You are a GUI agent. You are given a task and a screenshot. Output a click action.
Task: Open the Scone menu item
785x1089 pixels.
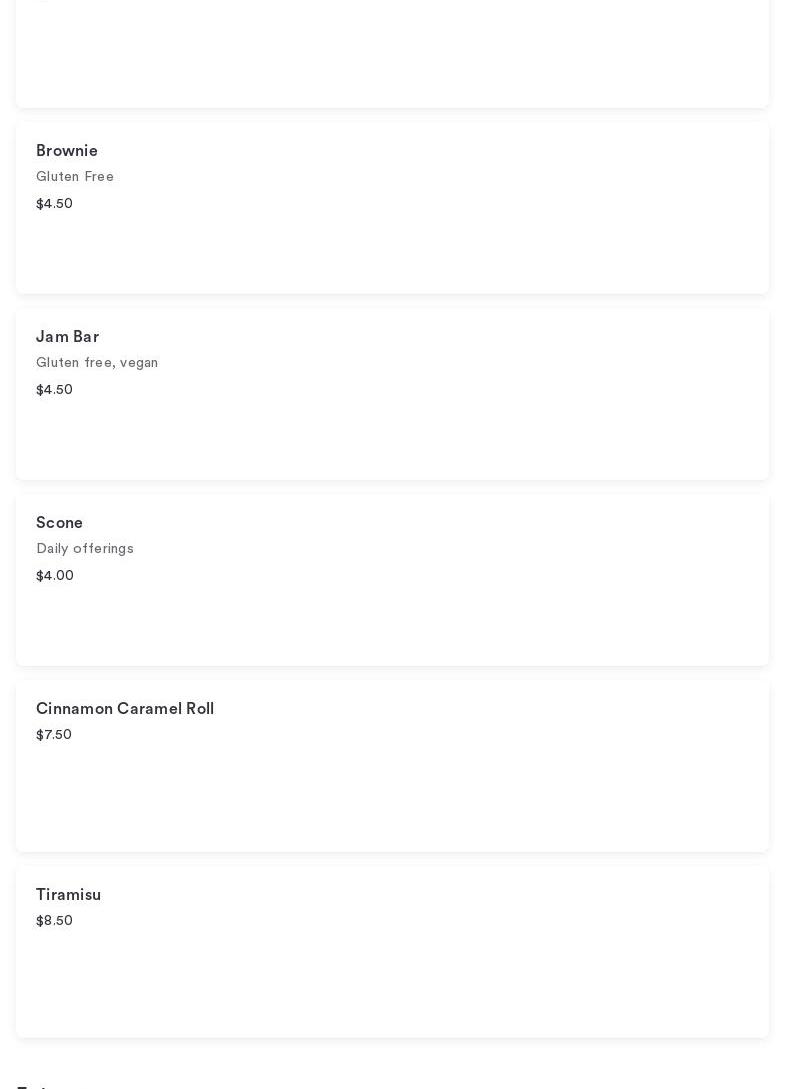pyautogui.click(x=59, y=523)
